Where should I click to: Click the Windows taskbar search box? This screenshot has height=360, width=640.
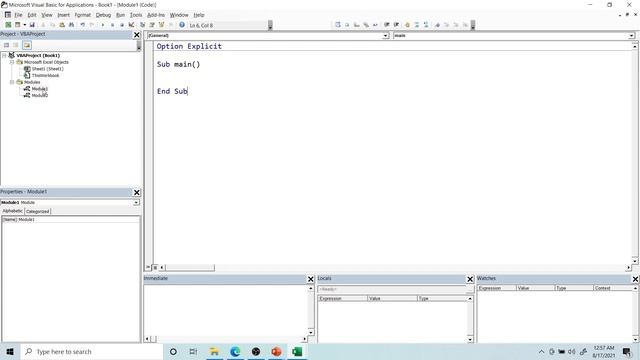click(x=92, y=351)
